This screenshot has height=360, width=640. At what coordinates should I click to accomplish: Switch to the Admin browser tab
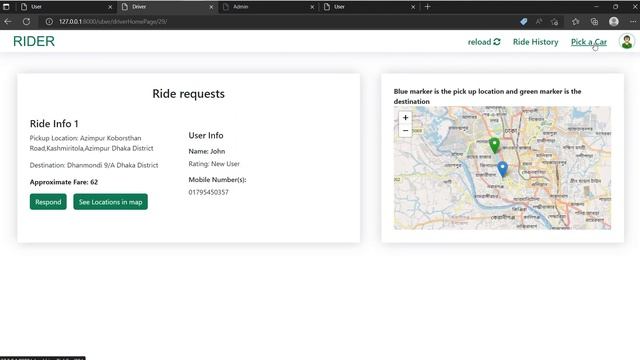click(269, 7)
